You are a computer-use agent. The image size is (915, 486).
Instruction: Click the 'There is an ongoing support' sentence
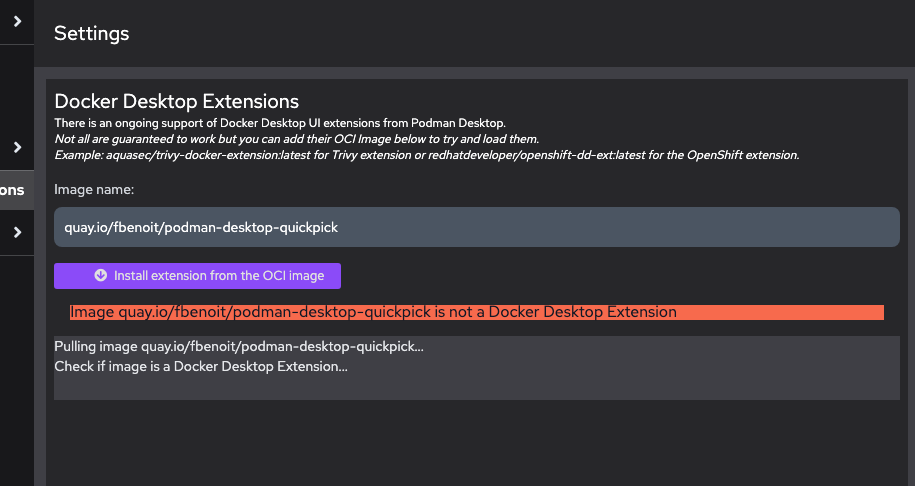[280, 123]
